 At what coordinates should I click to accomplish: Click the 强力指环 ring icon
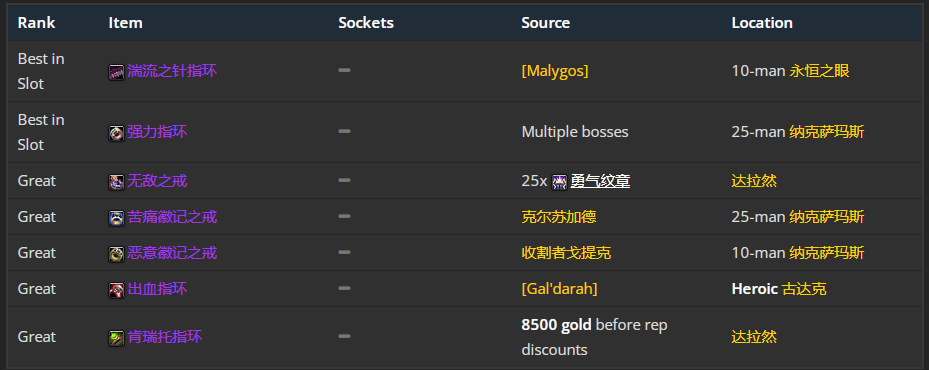116,133
